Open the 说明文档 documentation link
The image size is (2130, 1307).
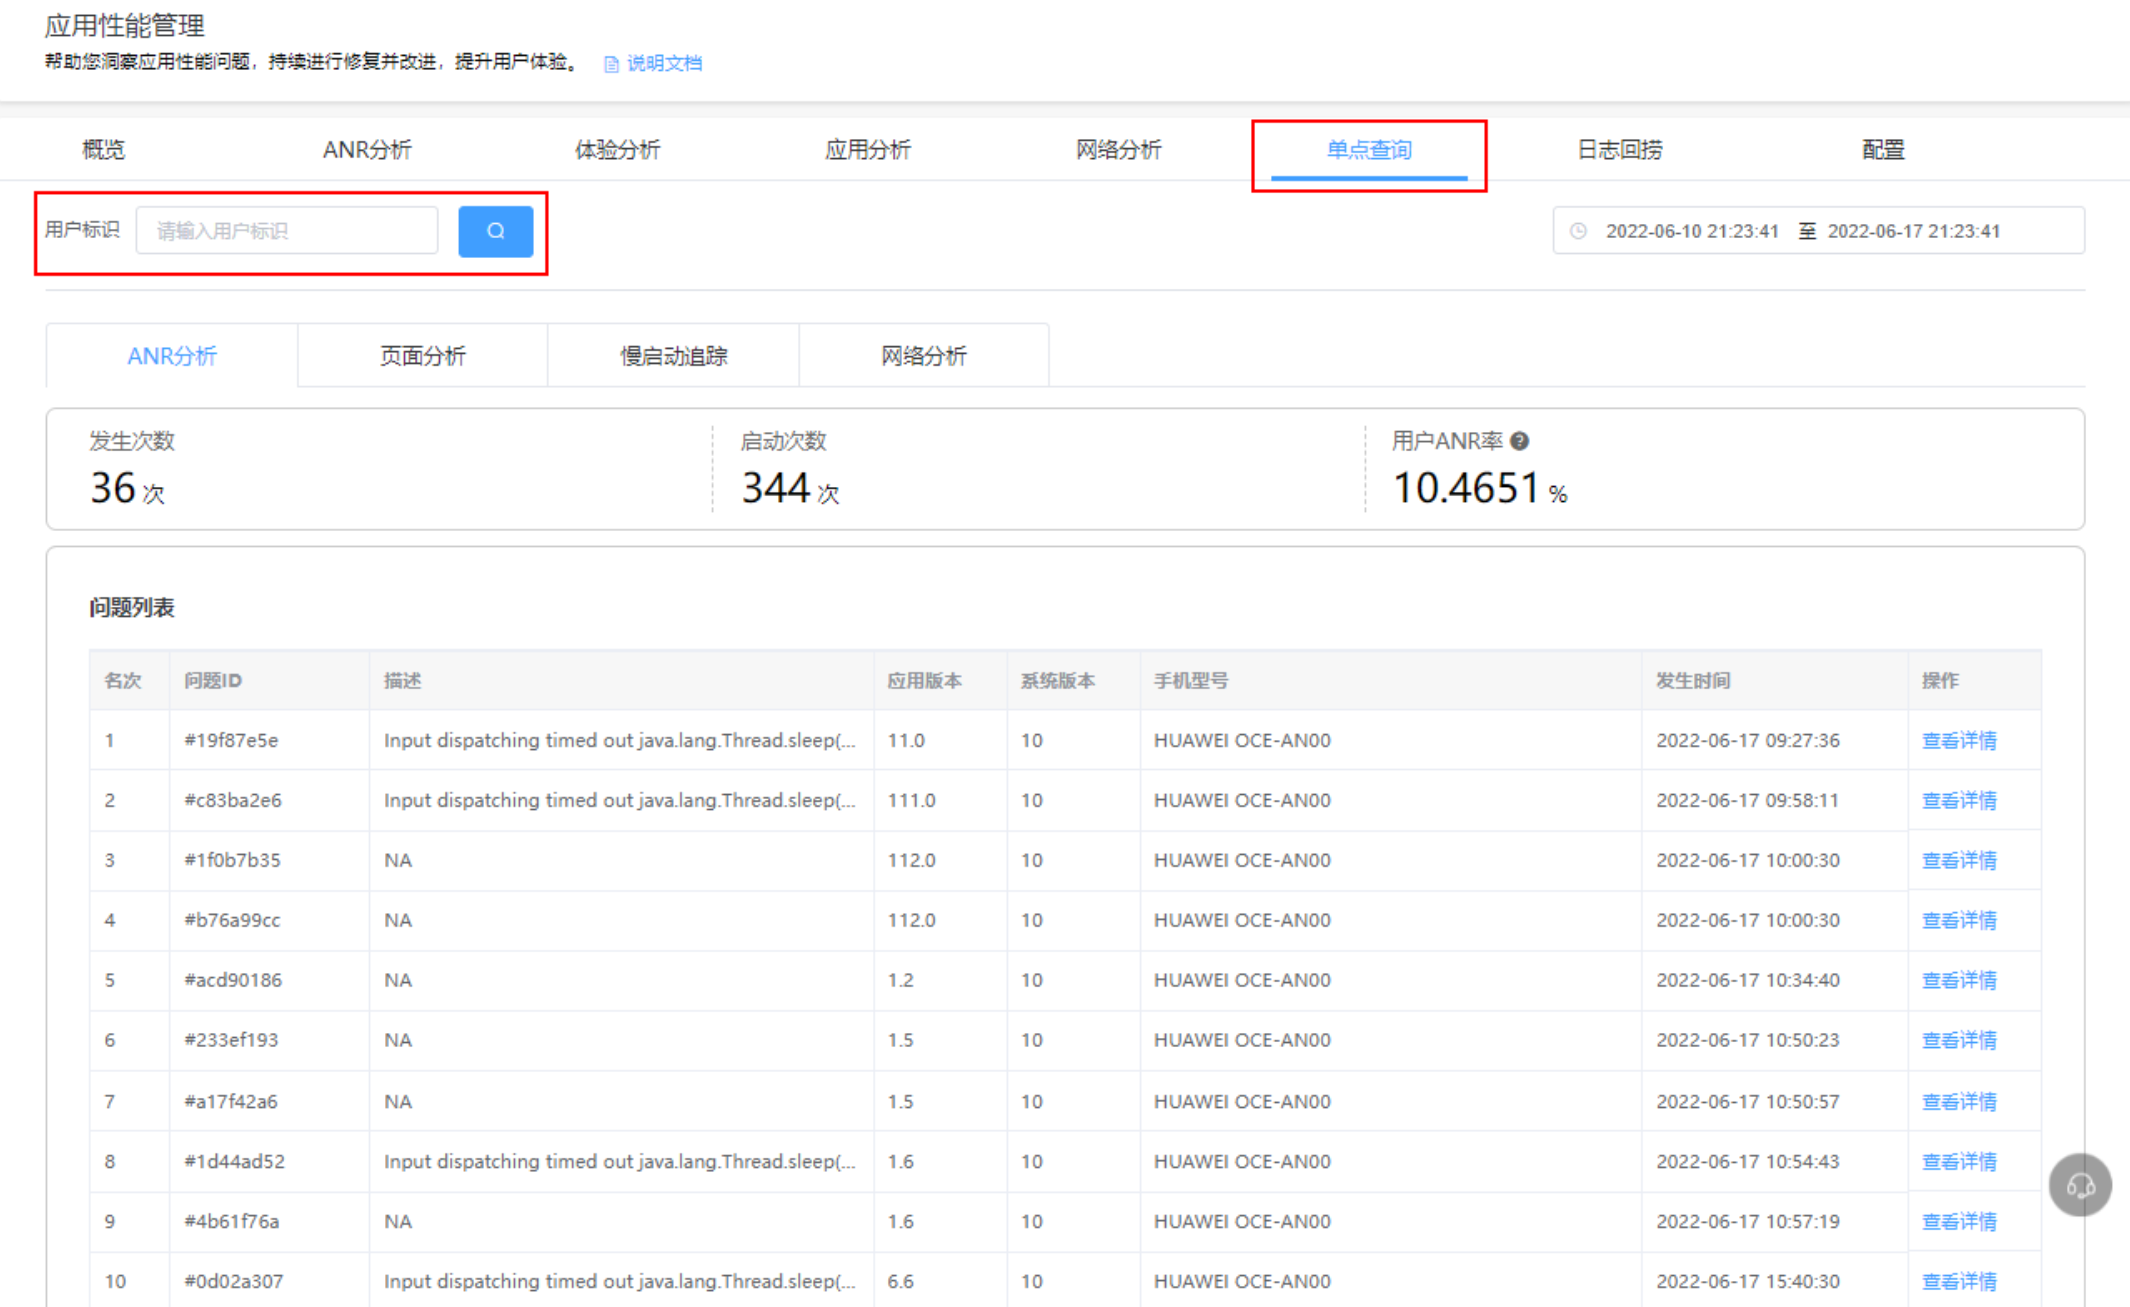click(x=664, y=63)
